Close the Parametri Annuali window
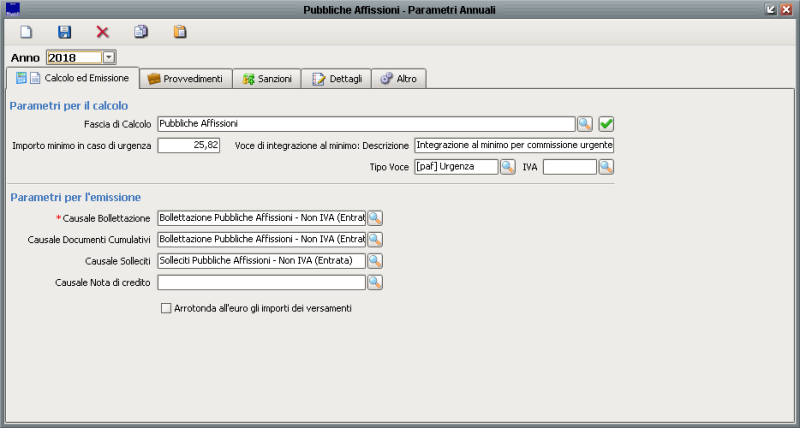The width and height of the screenshot is (800, 428). point(786,9)
